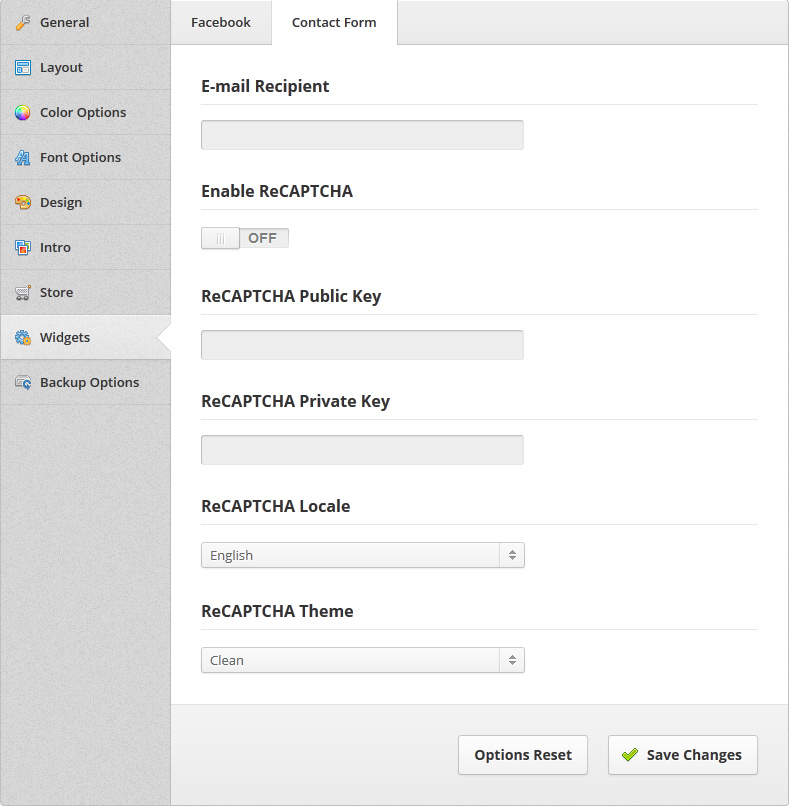
Task: Click the Intro section icon
Action: pos(23,247)
